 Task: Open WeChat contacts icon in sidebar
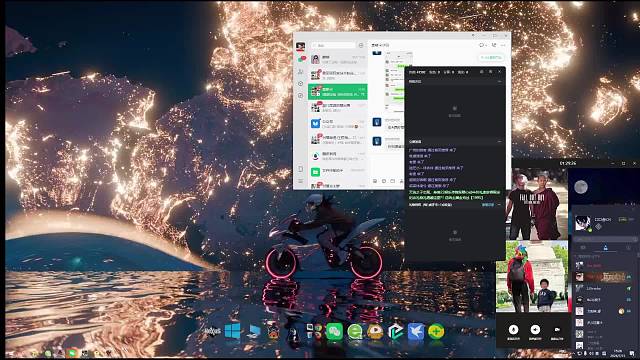pos(300,72)
